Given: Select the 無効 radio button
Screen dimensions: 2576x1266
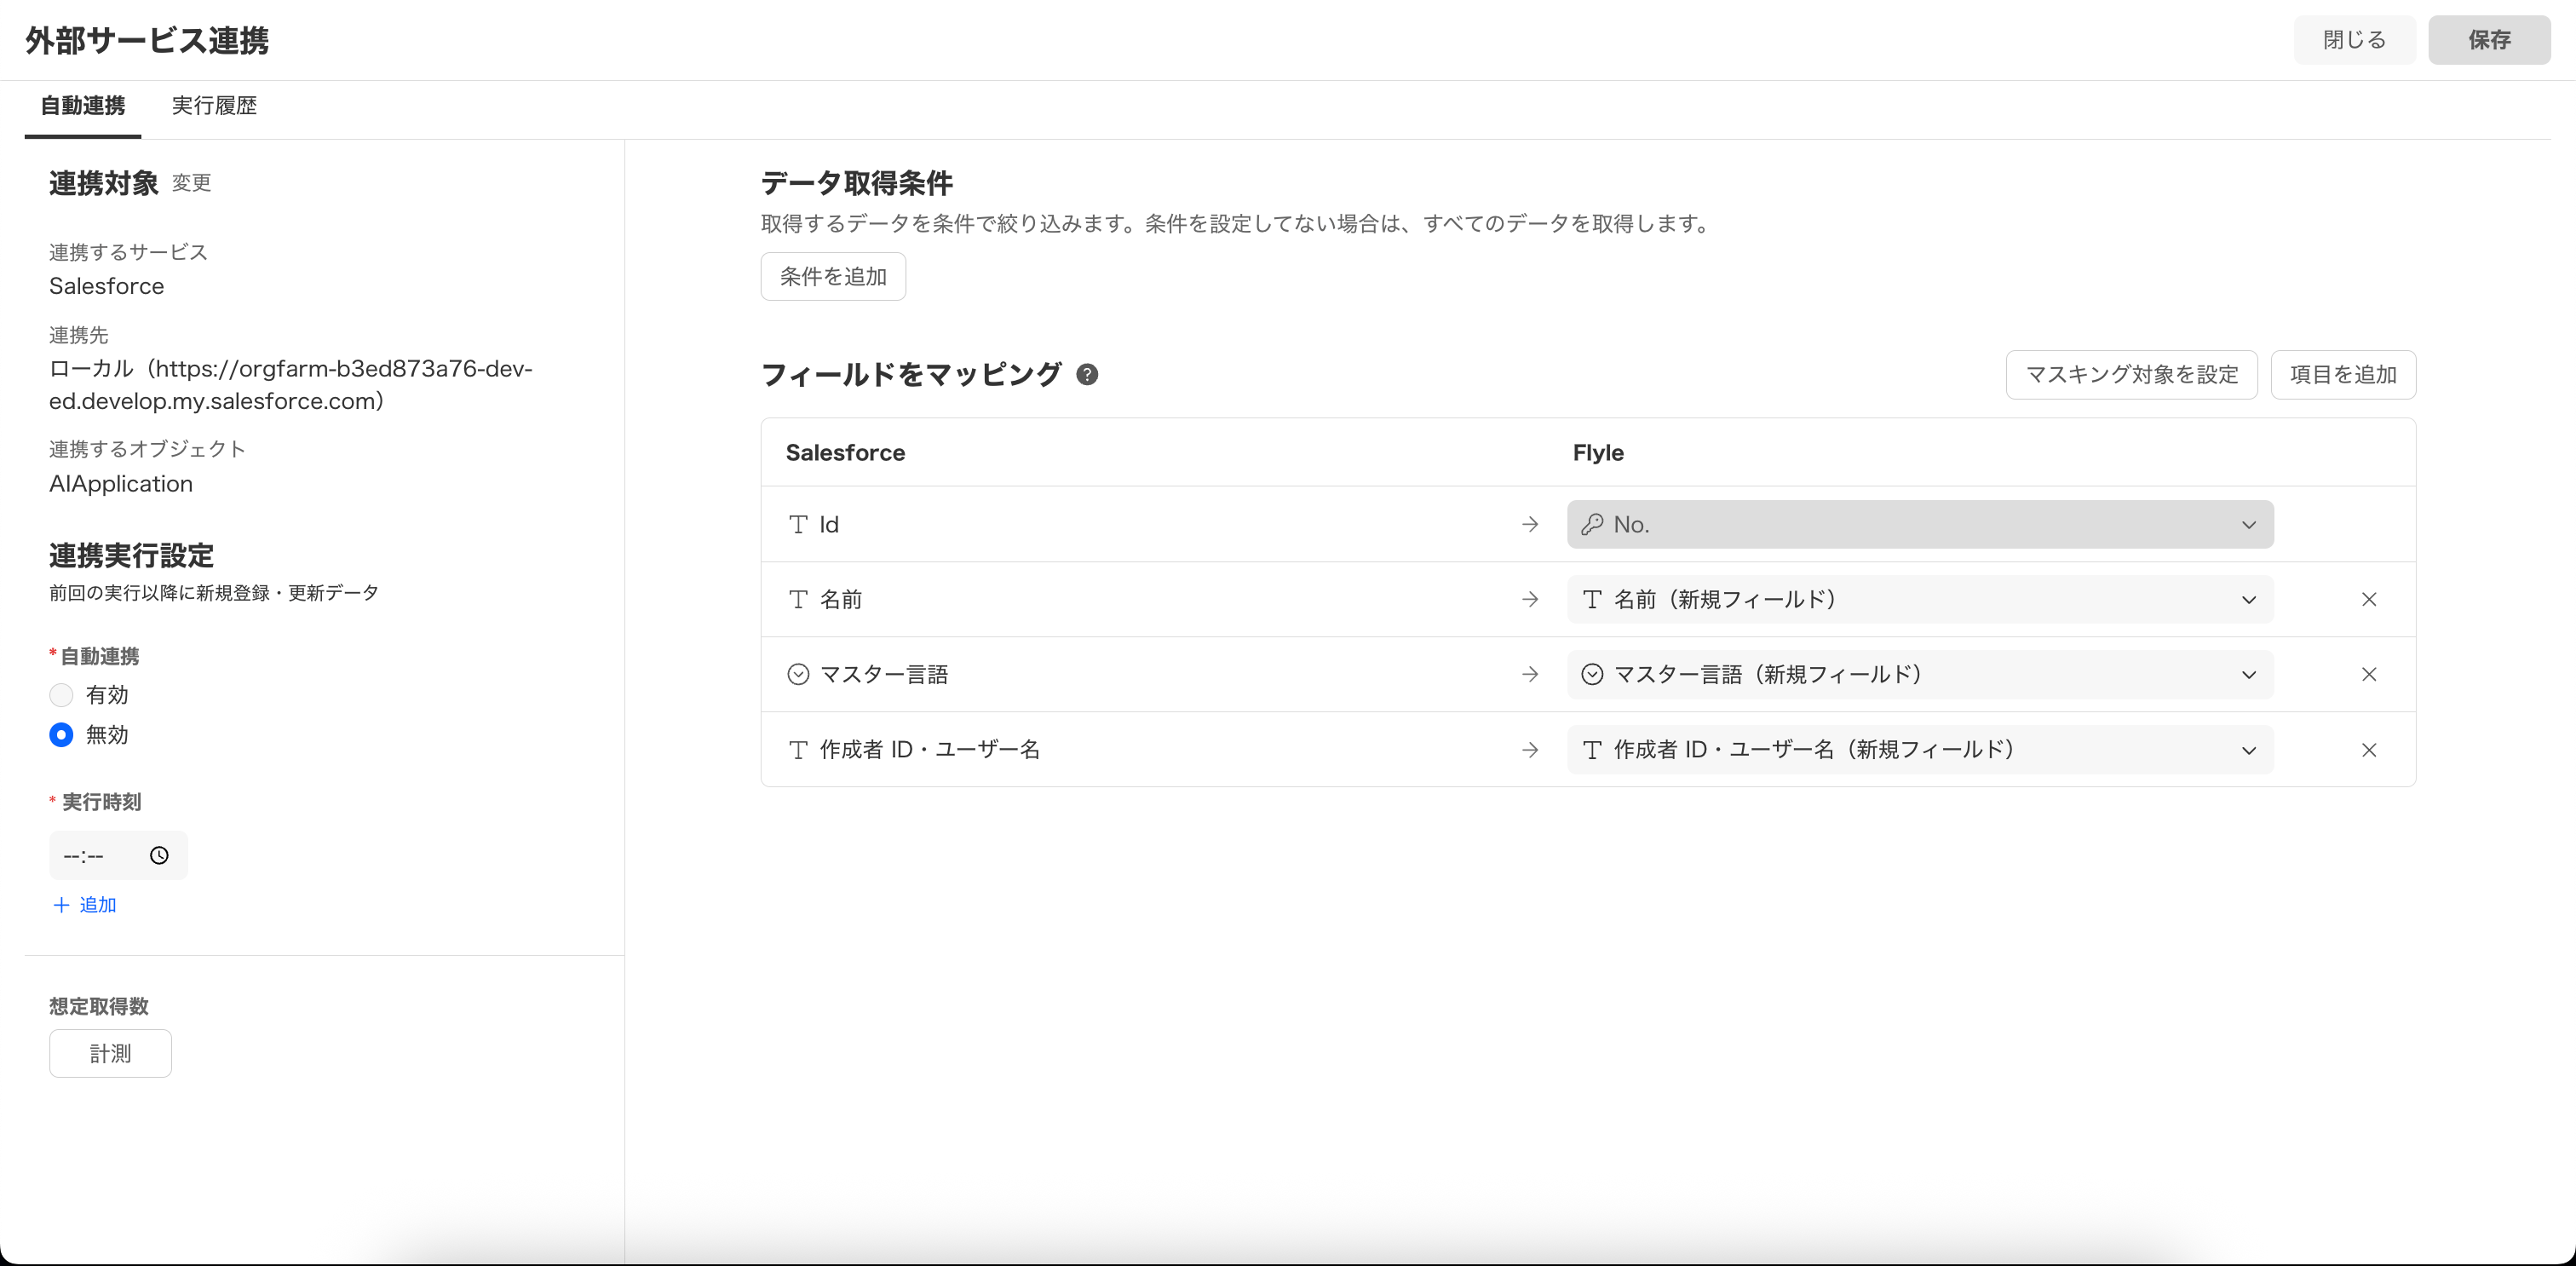Looking at the screenshot, I should click(x=61, y=735).
